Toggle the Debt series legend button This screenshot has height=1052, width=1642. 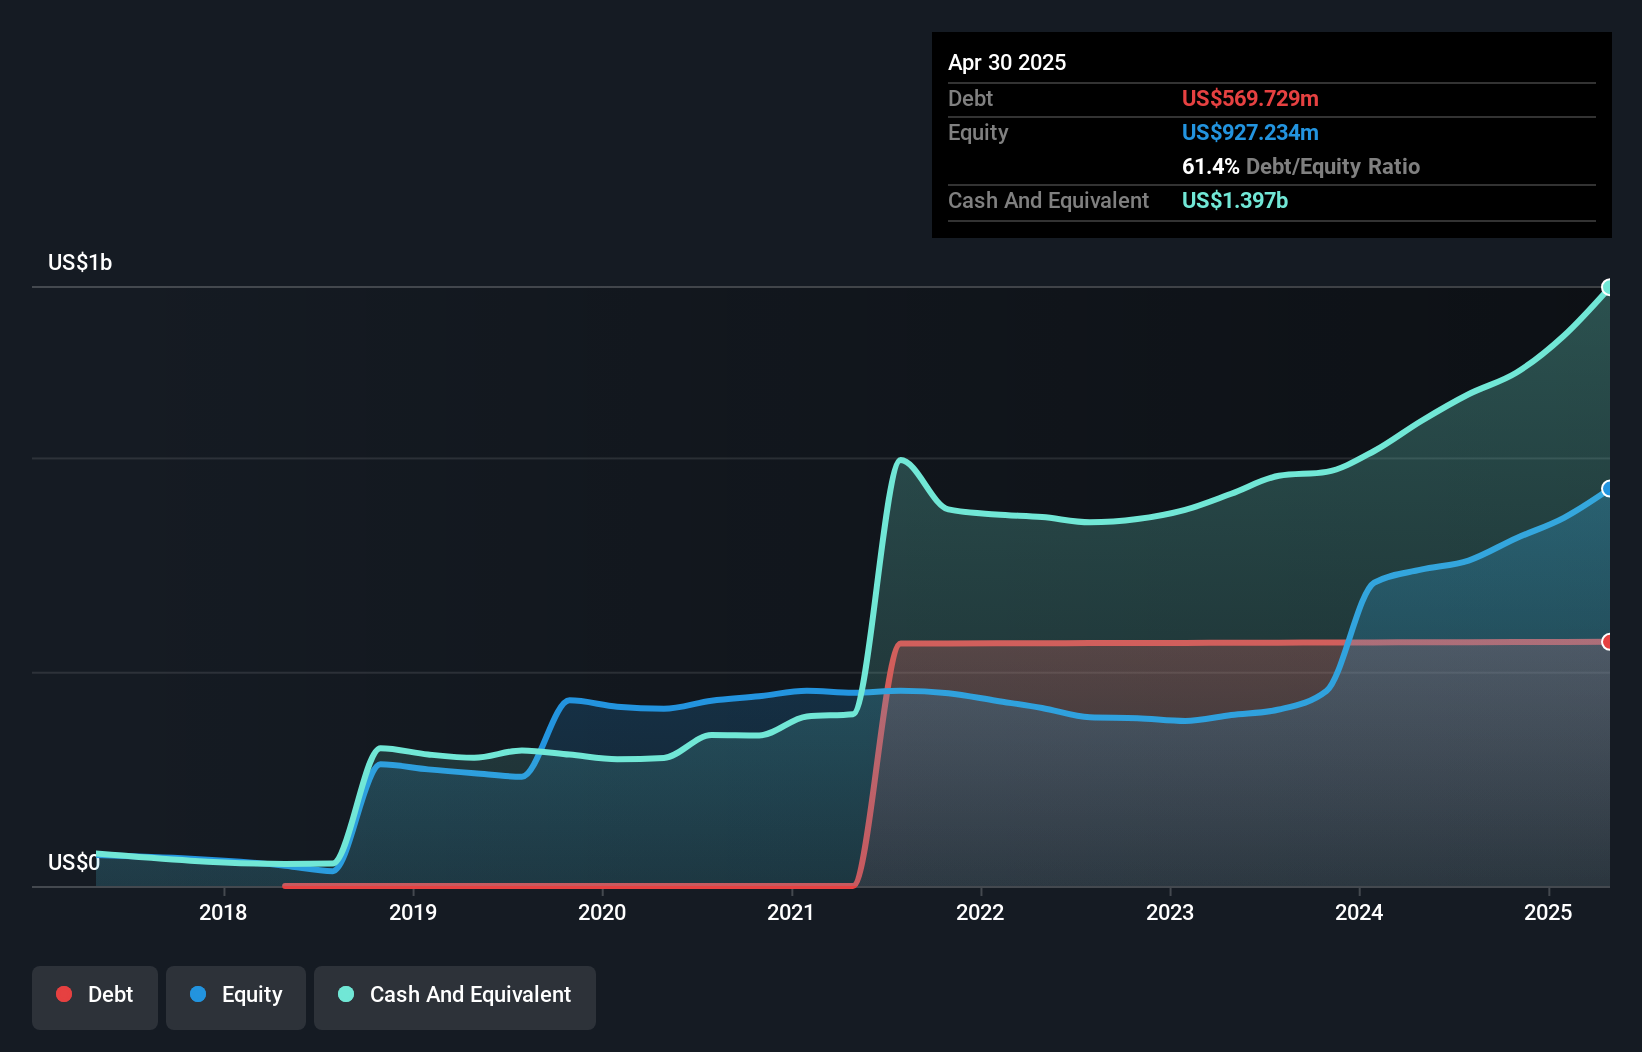point(95,997)
